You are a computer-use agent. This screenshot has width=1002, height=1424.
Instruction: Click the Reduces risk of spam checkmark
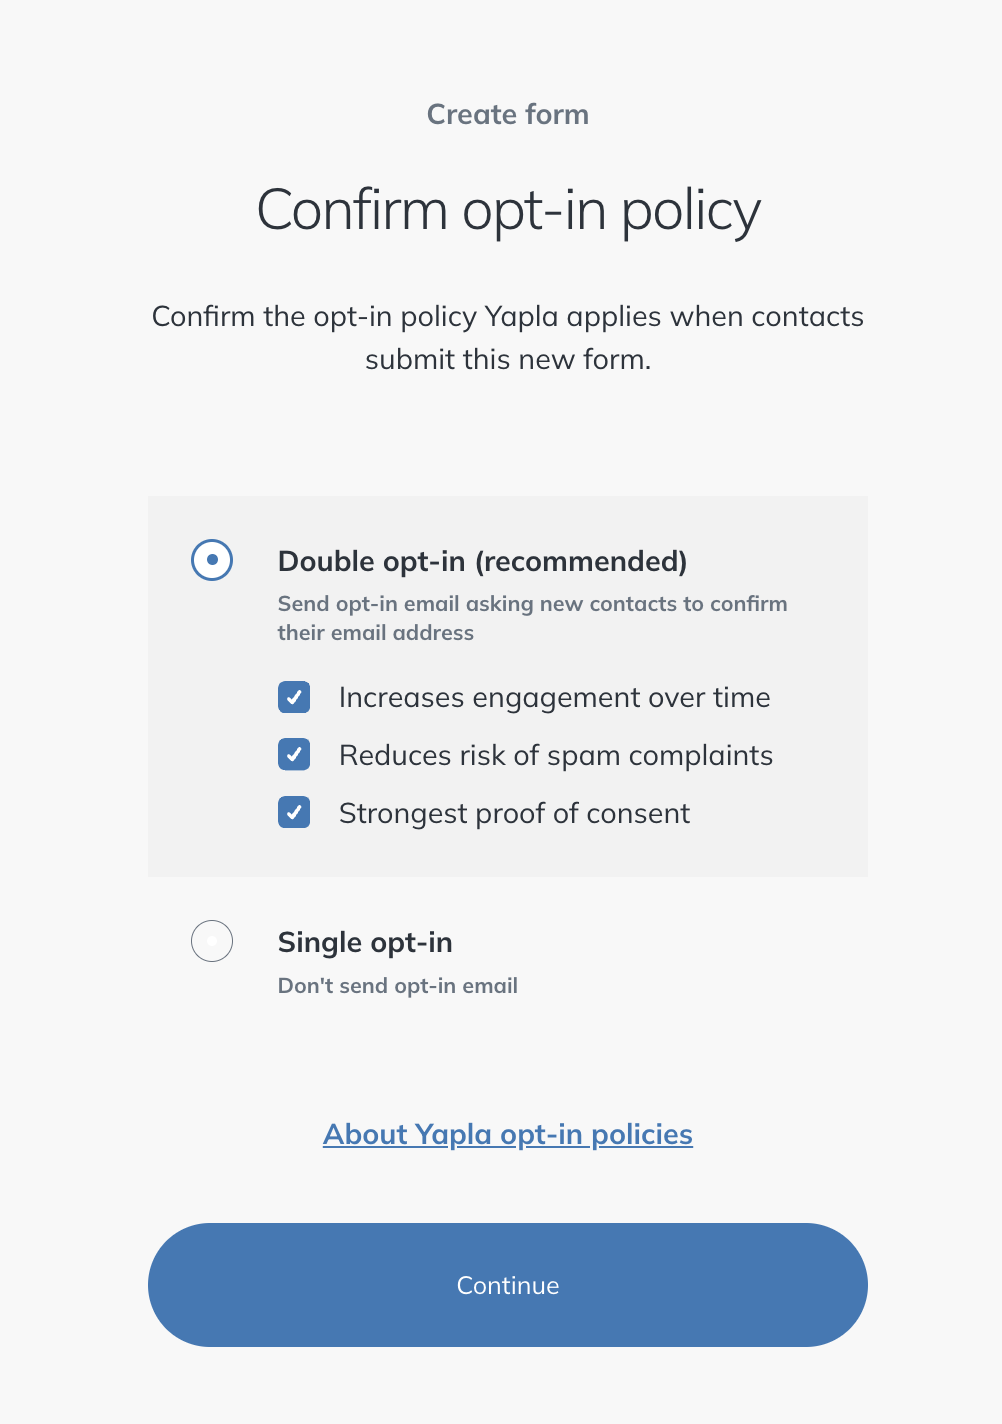[x=294, y=755]
